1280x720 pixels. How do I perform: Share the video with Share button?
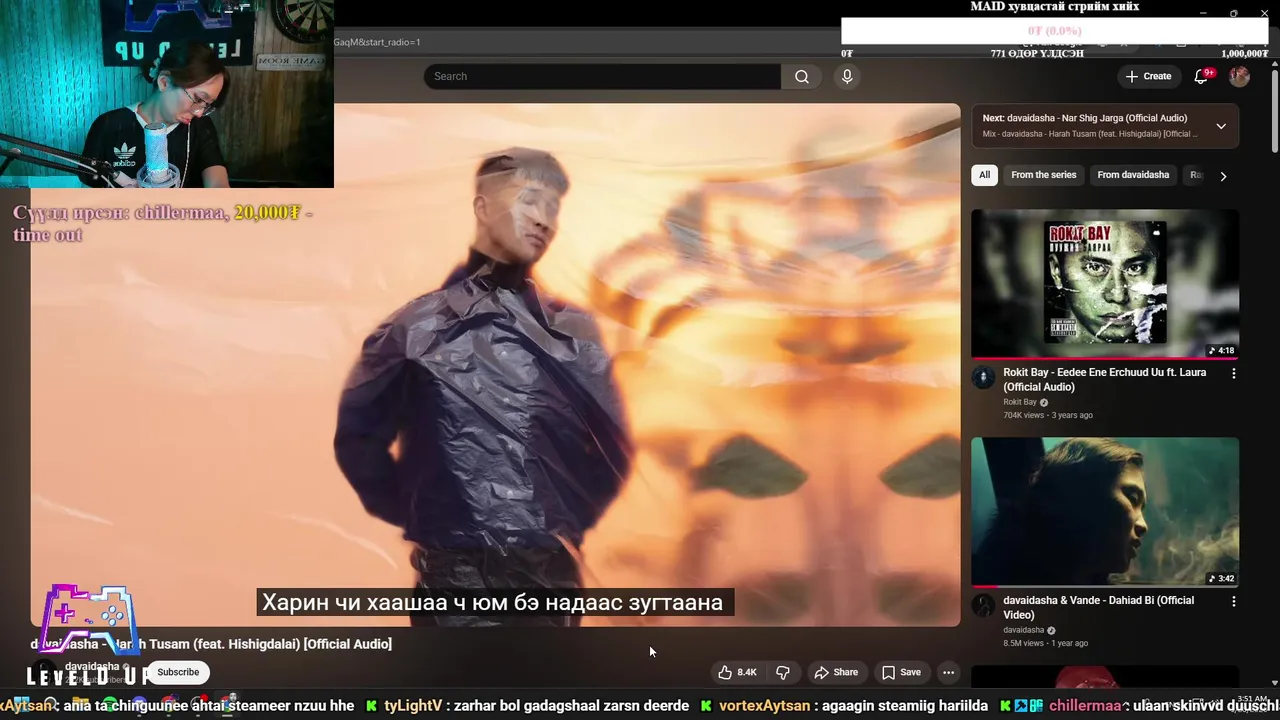(836, 672)
